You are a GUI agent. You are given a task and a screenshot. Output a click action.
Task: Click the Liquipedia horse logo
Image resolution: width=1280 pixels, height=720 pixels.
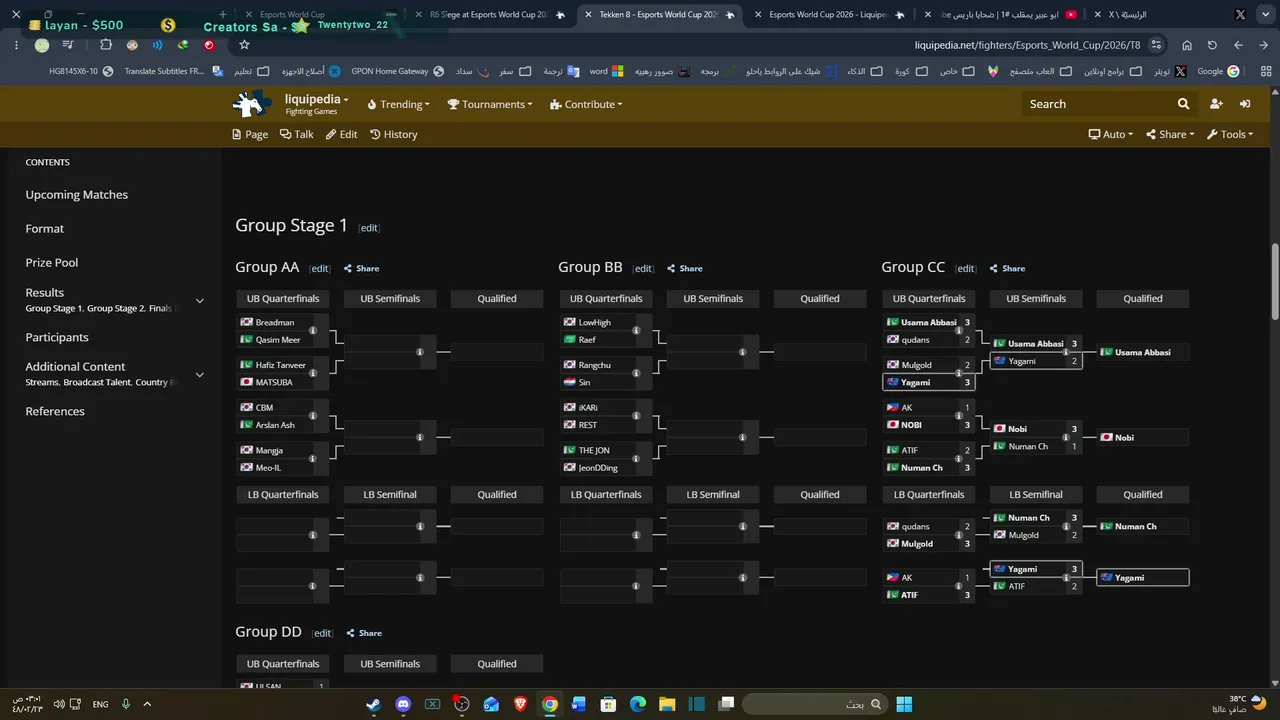(252, 104)
